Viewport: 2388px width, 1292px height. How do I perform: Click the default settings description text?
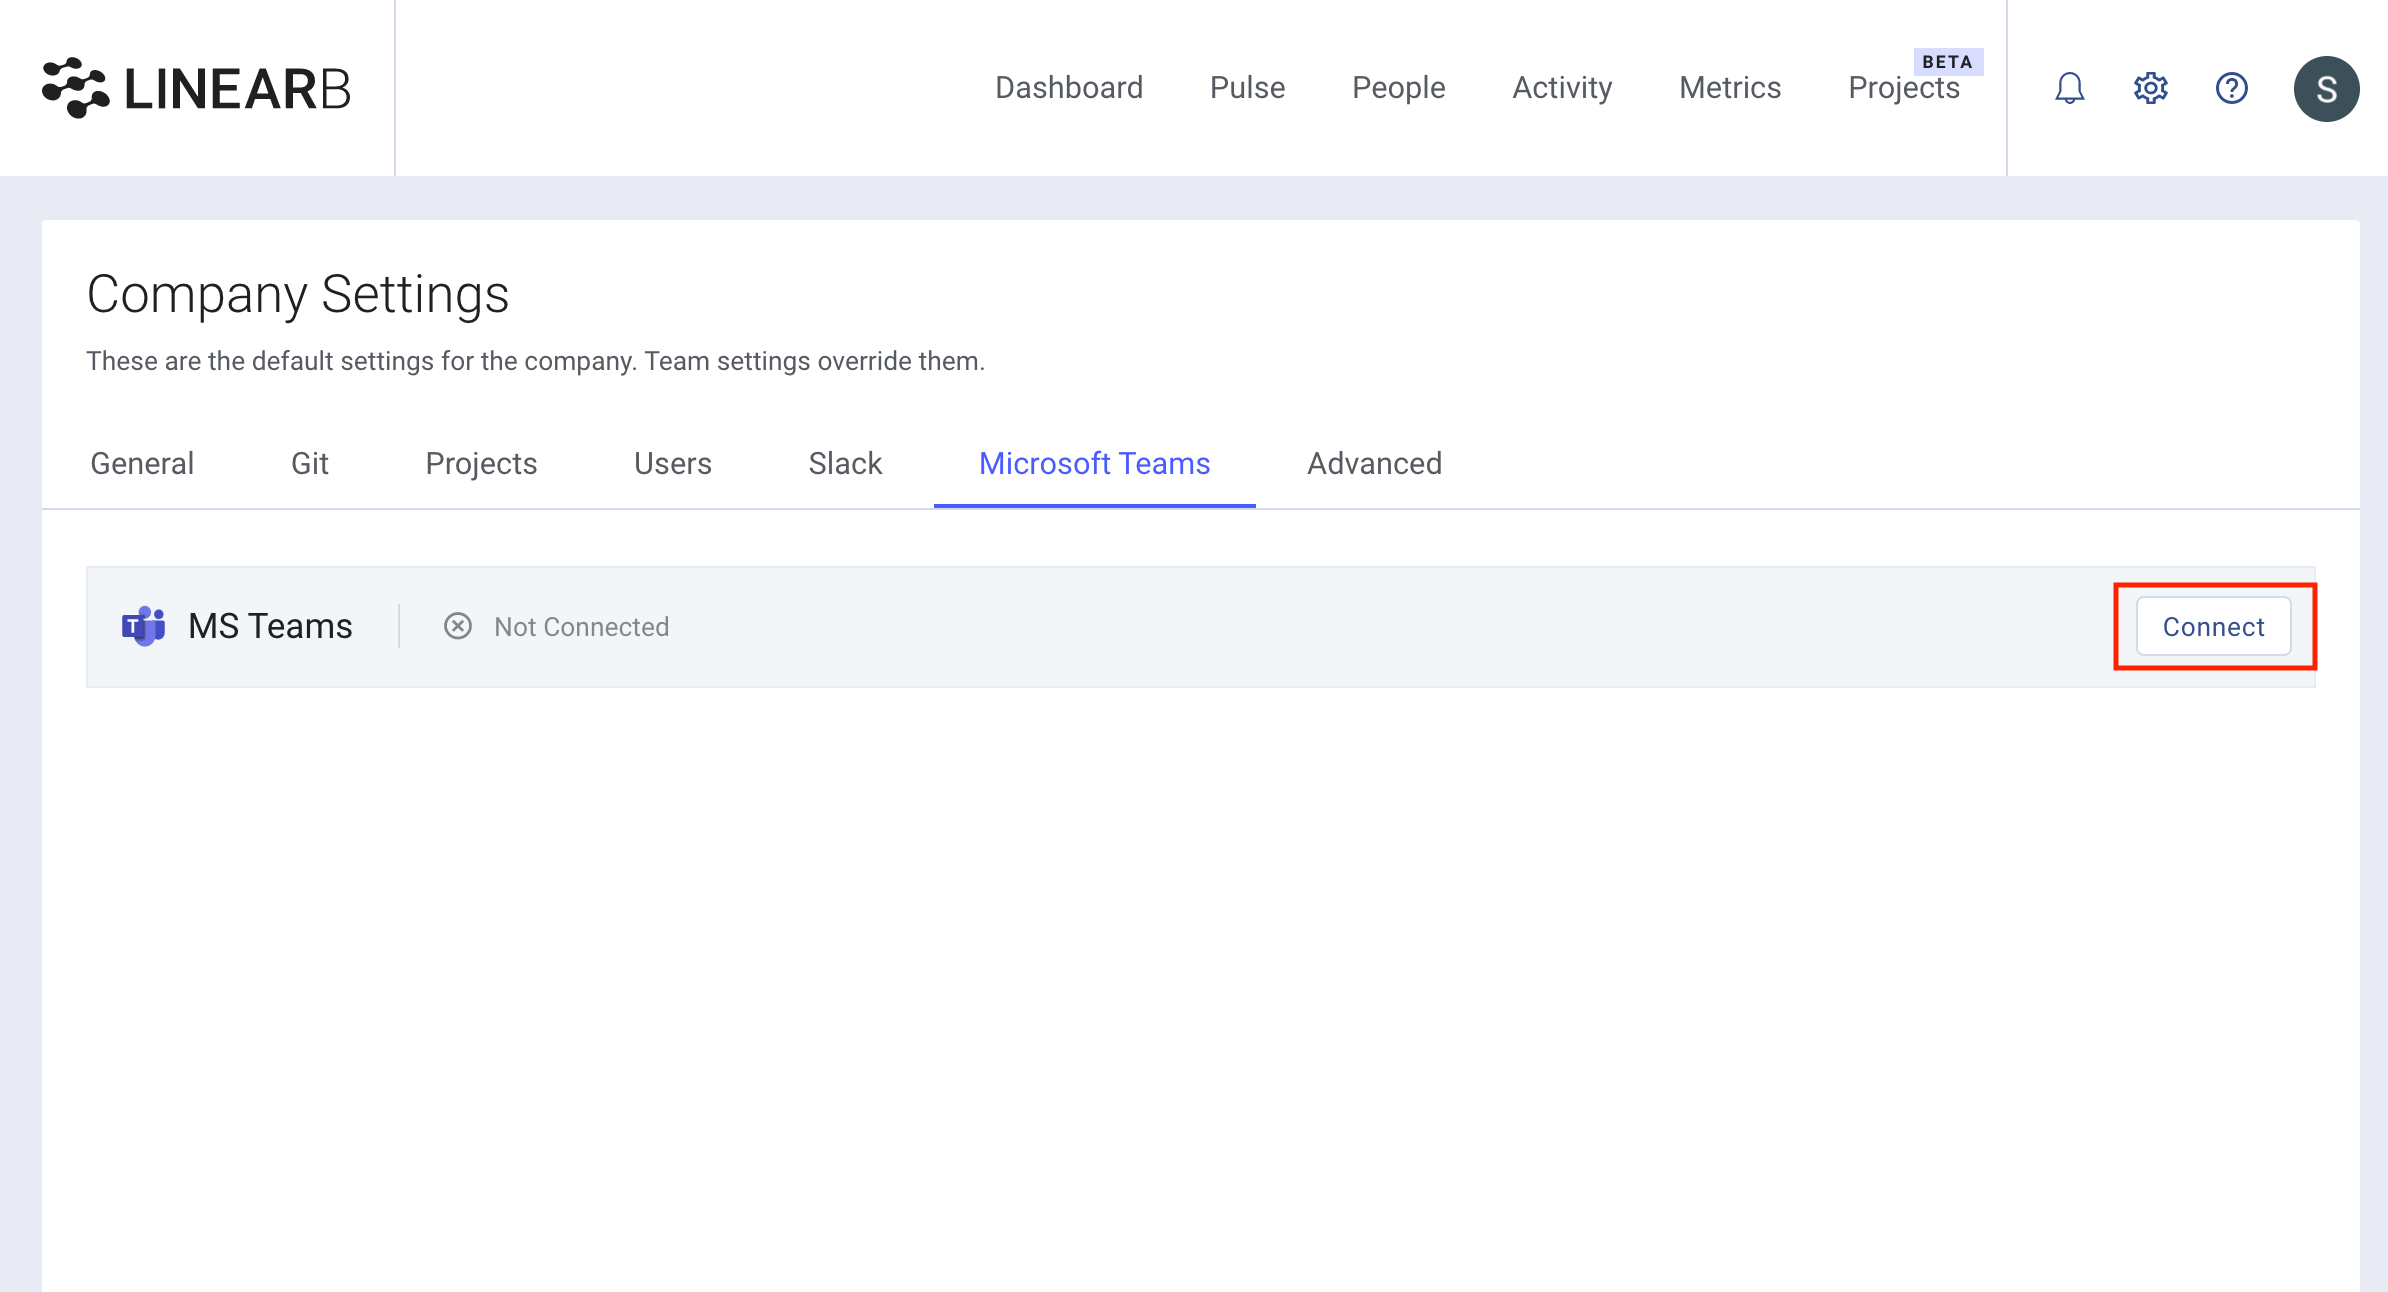[x=535, y=361]
